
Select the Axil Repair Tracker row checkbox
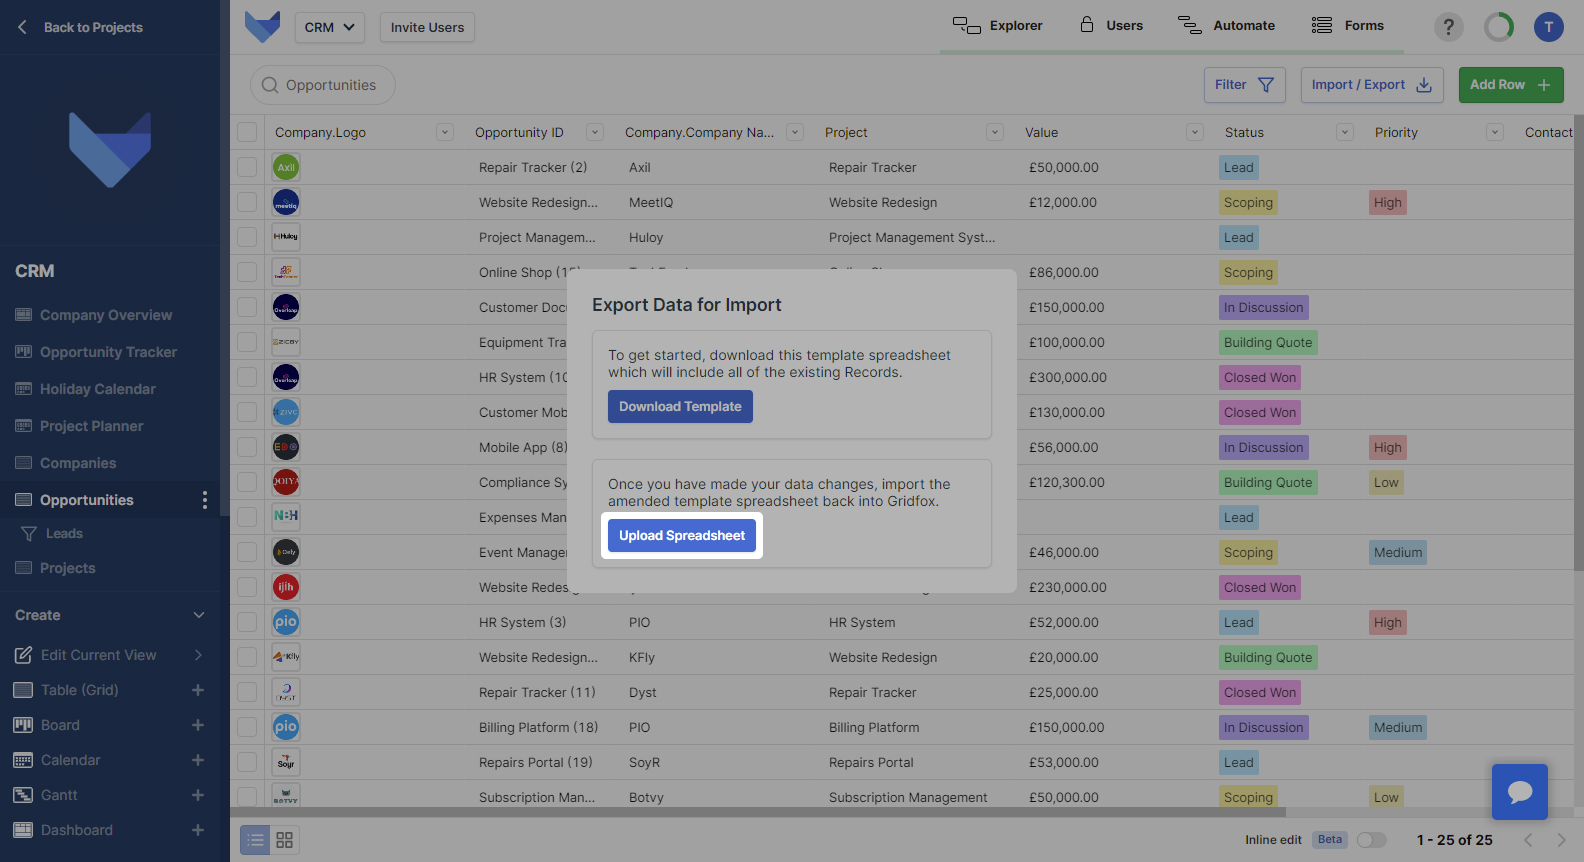pyautogui.click(x=247, y=167)
